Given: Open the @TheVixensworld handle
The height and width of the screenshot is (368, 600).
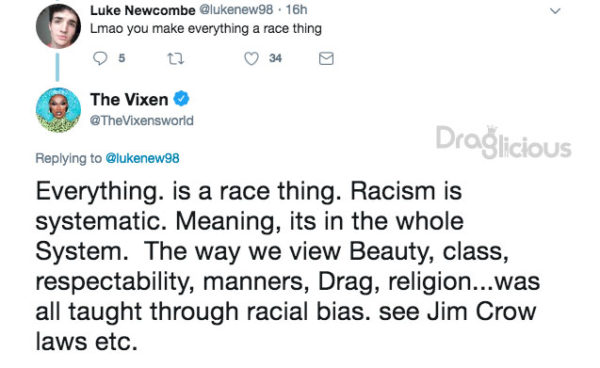Looking at the screenshot, I should coord(142,120).
